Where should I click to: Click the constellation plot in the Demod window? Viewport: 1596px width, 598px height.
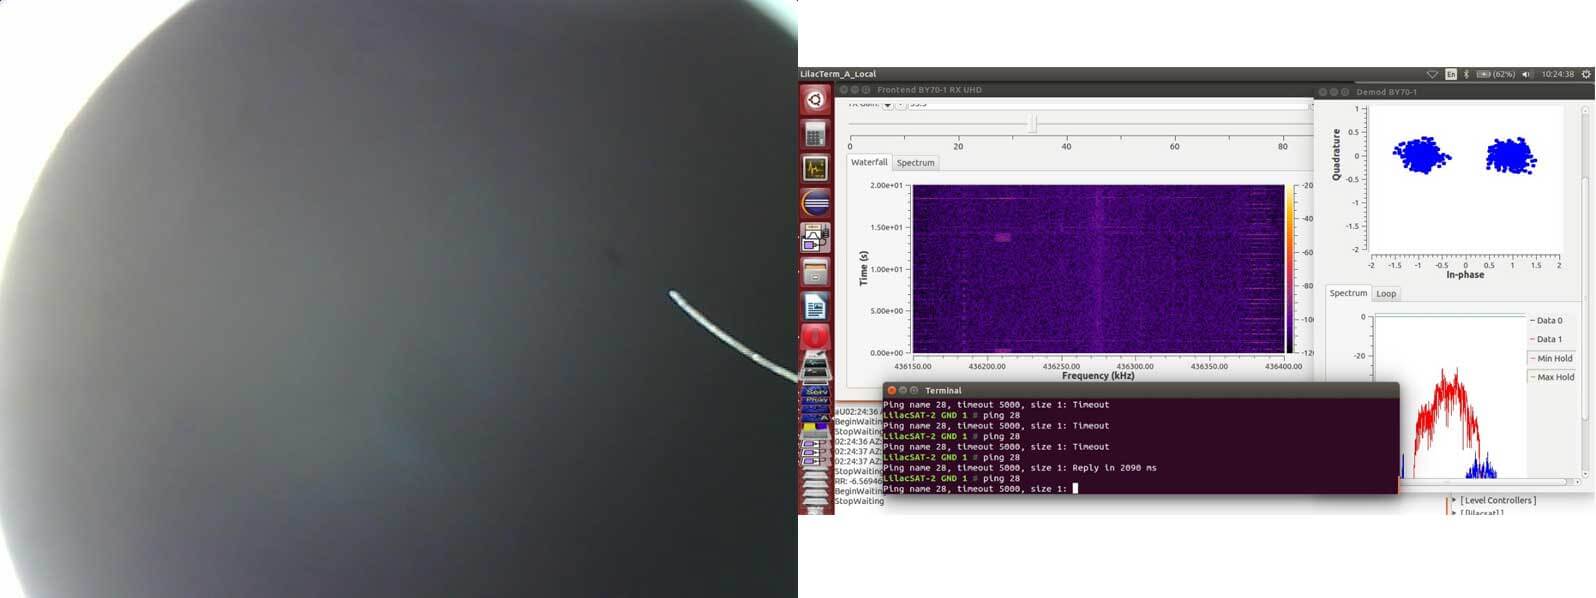coord(1465,179)
